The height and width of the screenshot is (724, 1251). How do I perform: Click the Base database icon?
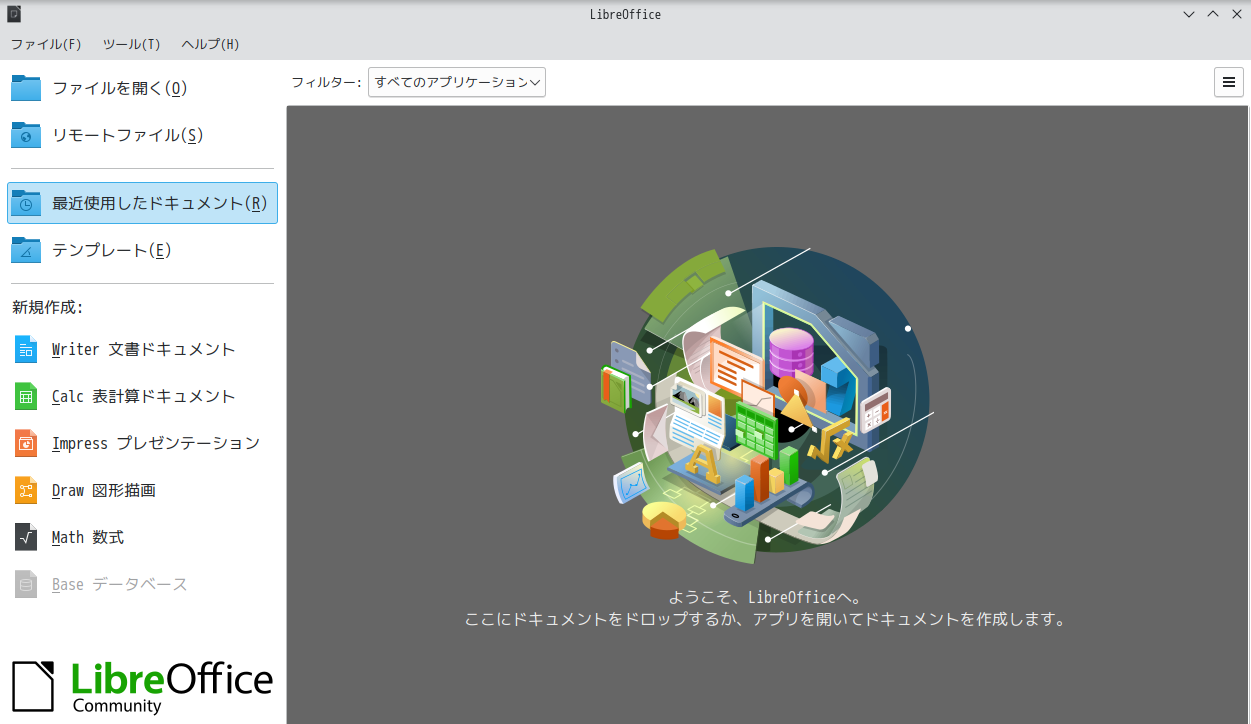(26, 584)
